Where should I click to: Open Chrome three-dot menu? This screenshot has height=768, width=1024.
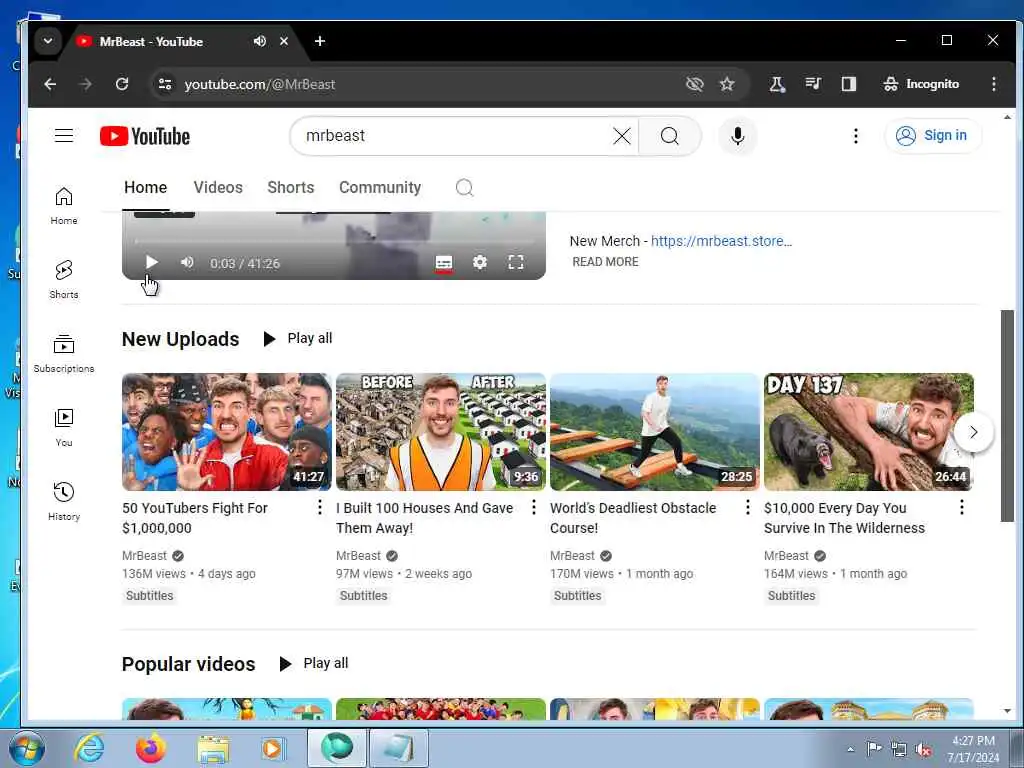pyautogui.click(x=993, y=84)
